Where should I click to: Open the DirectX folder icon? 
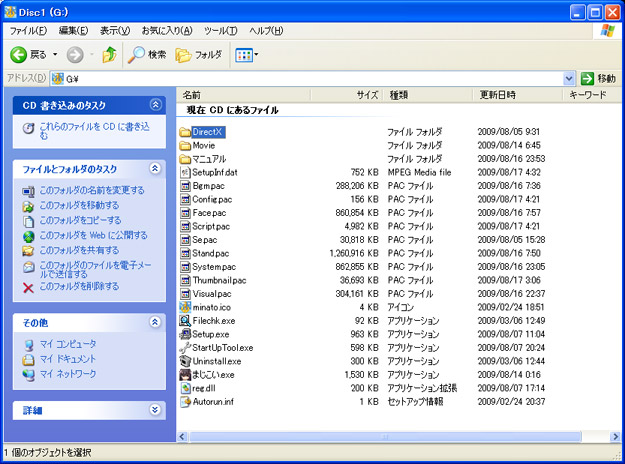tap(185, 132)
